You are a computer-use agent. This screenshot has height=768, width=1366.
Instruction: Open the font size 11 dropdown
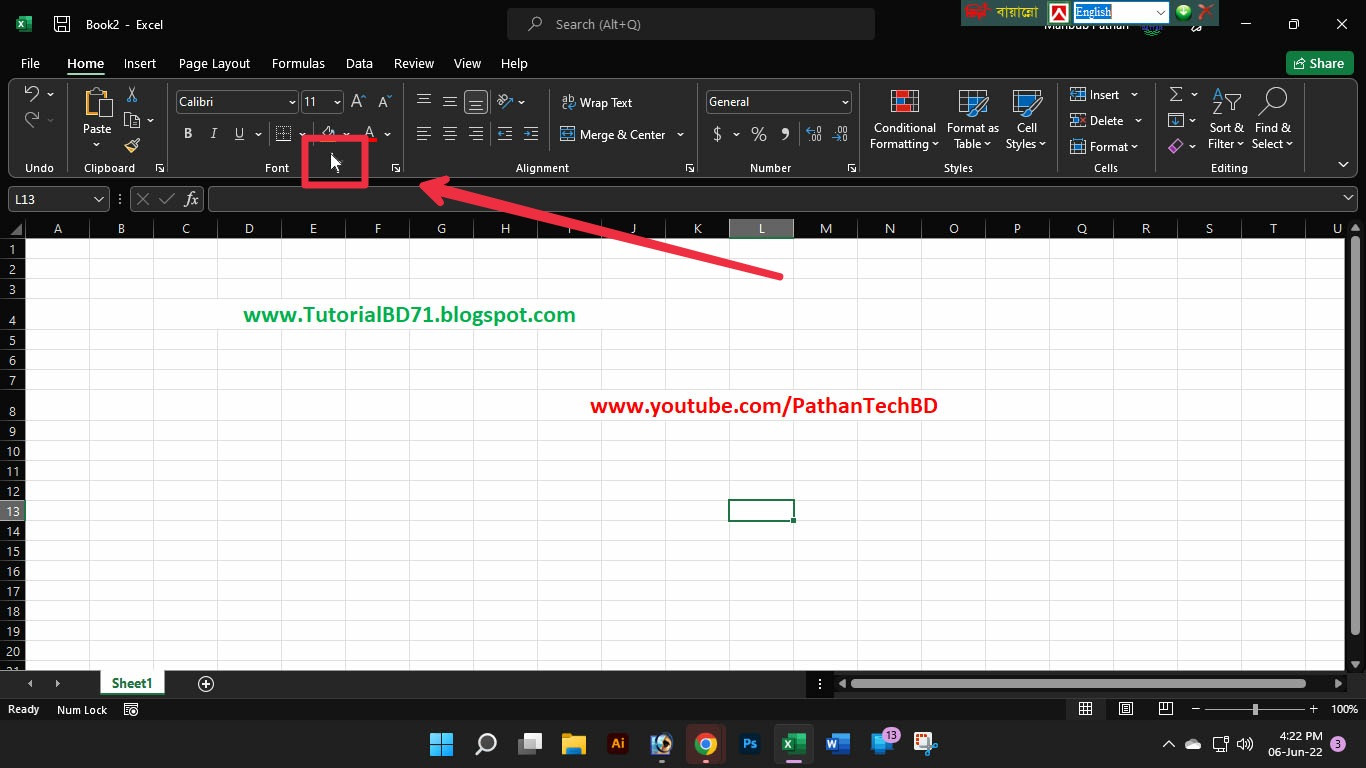coord(337,102)
